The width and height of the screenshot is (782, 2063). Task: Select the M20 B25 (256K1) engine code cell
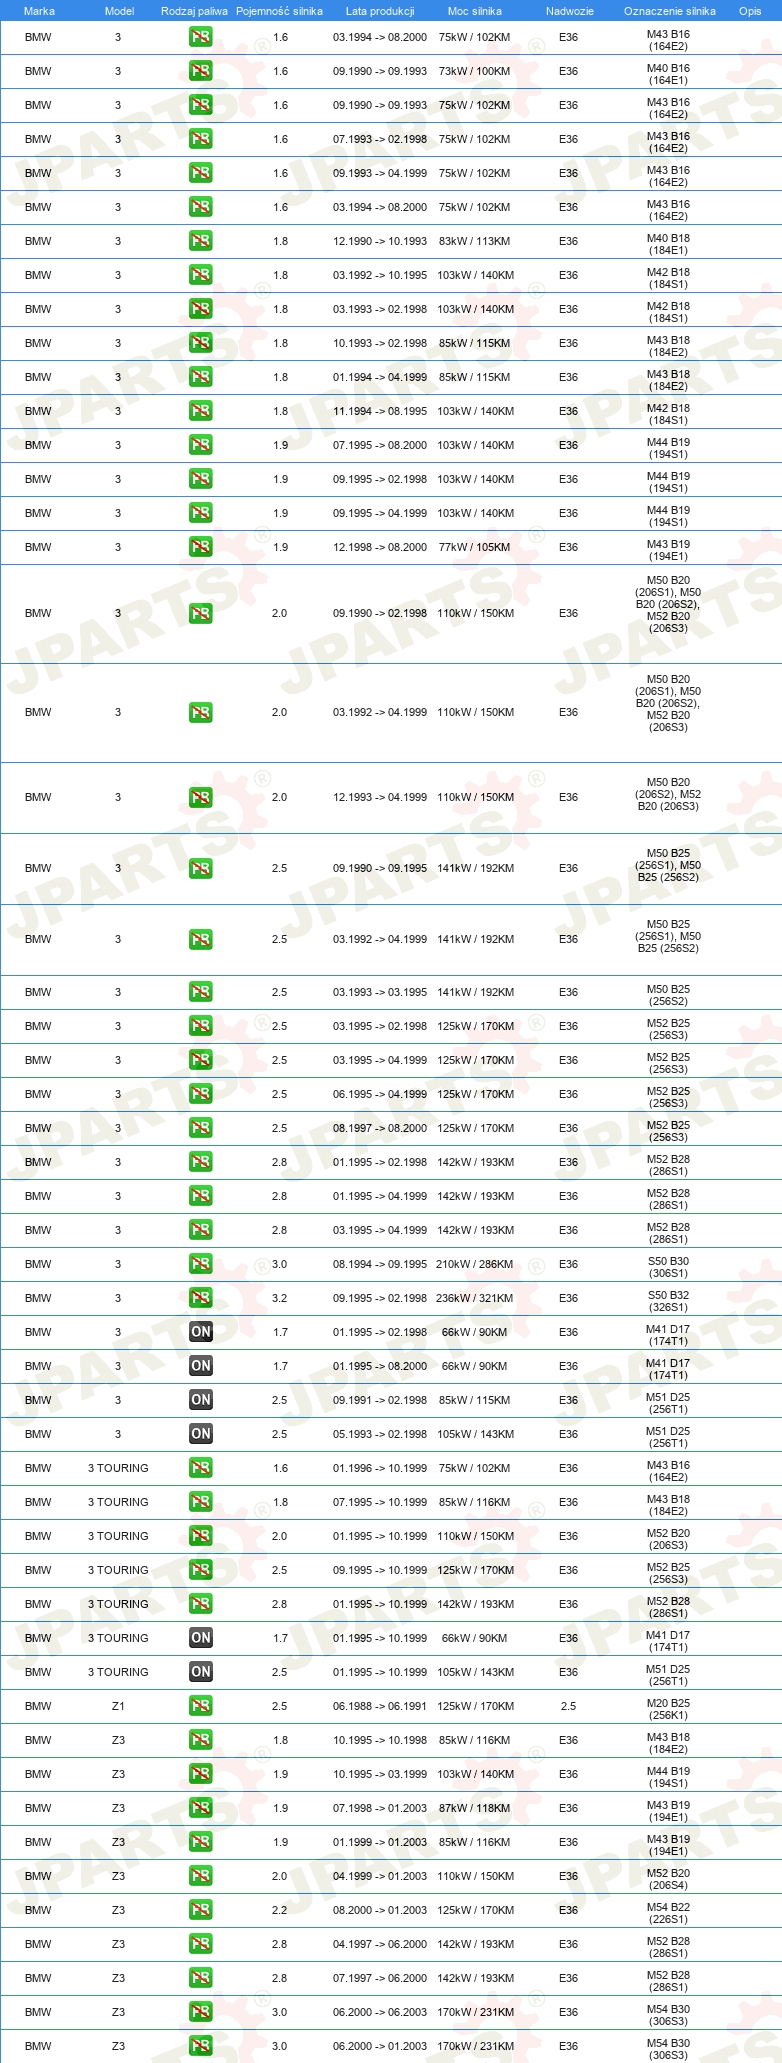coord(668,1709)
